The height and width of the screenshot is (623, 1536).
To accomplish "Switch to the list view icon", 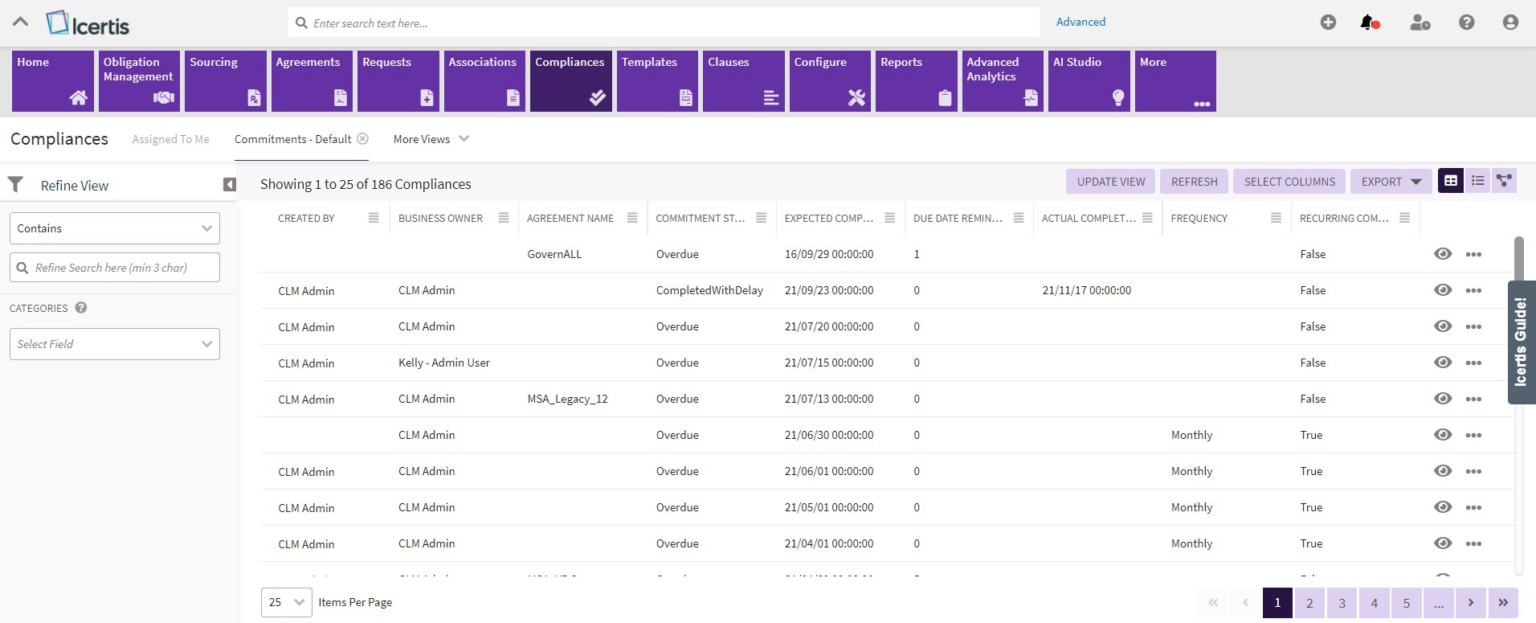I will (1478, 181).
